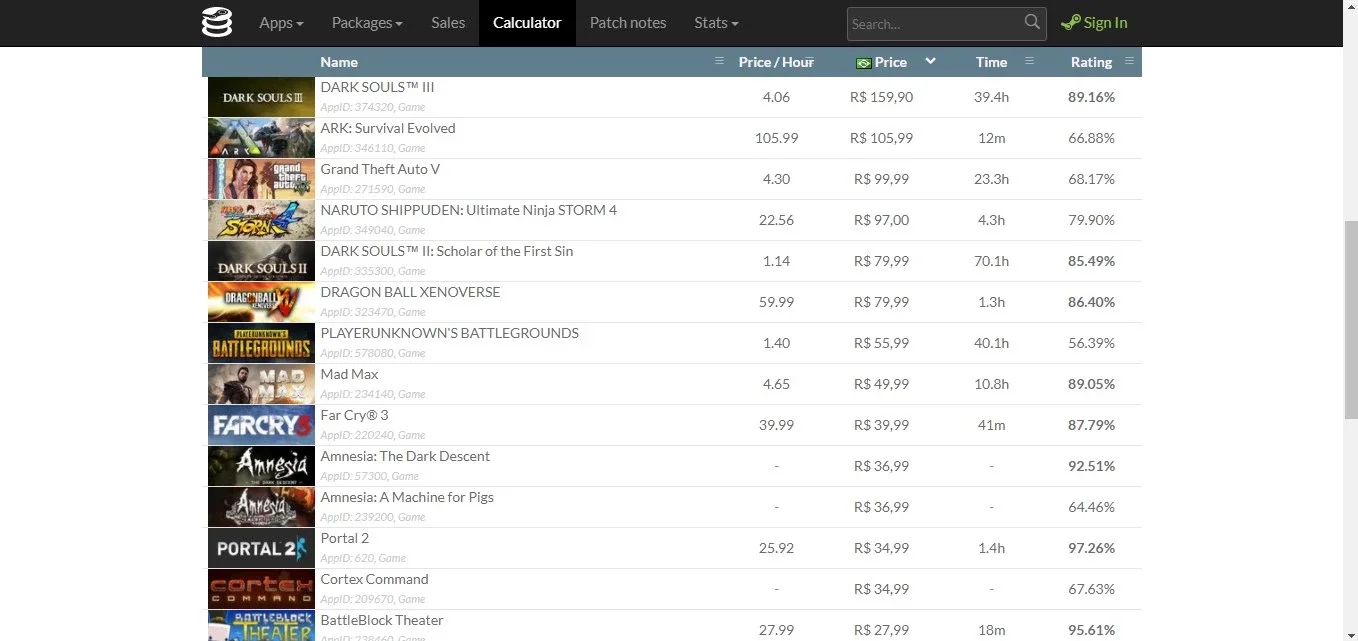Click the Portal 2 thumbnail image
The height and width of the screenshot is (641, 1358).
point(261,548)
